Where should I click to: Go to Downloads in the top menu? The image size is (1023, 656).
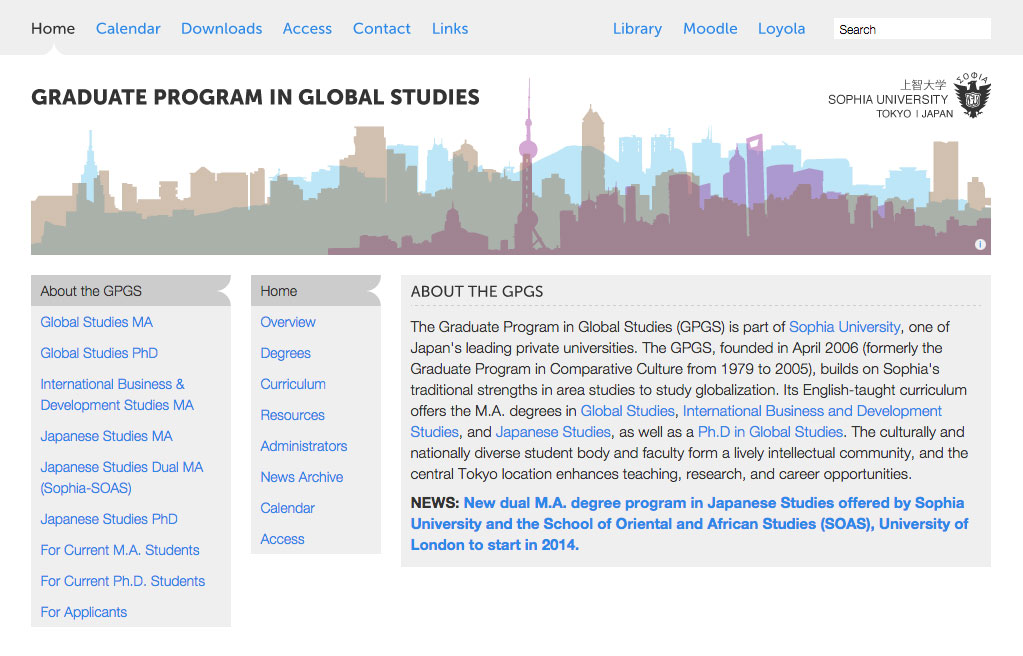click(x=221, y=29)
